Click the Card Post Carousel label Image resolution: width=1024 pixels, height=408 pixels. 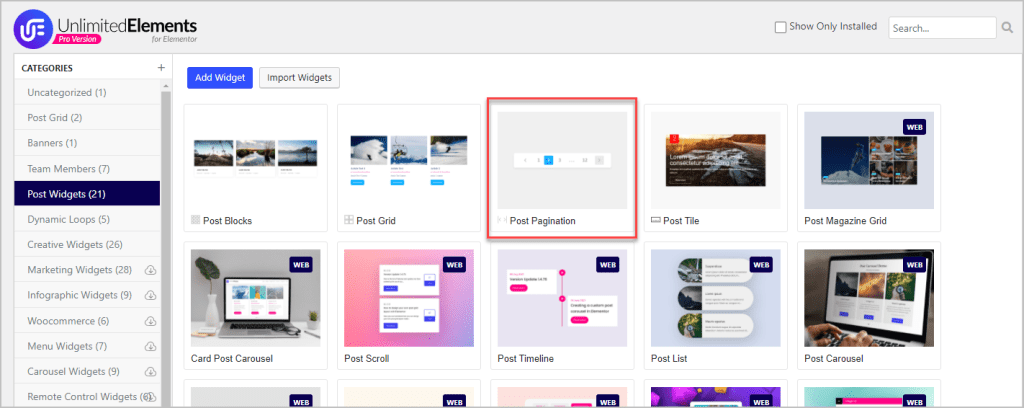tap(232, 358)
